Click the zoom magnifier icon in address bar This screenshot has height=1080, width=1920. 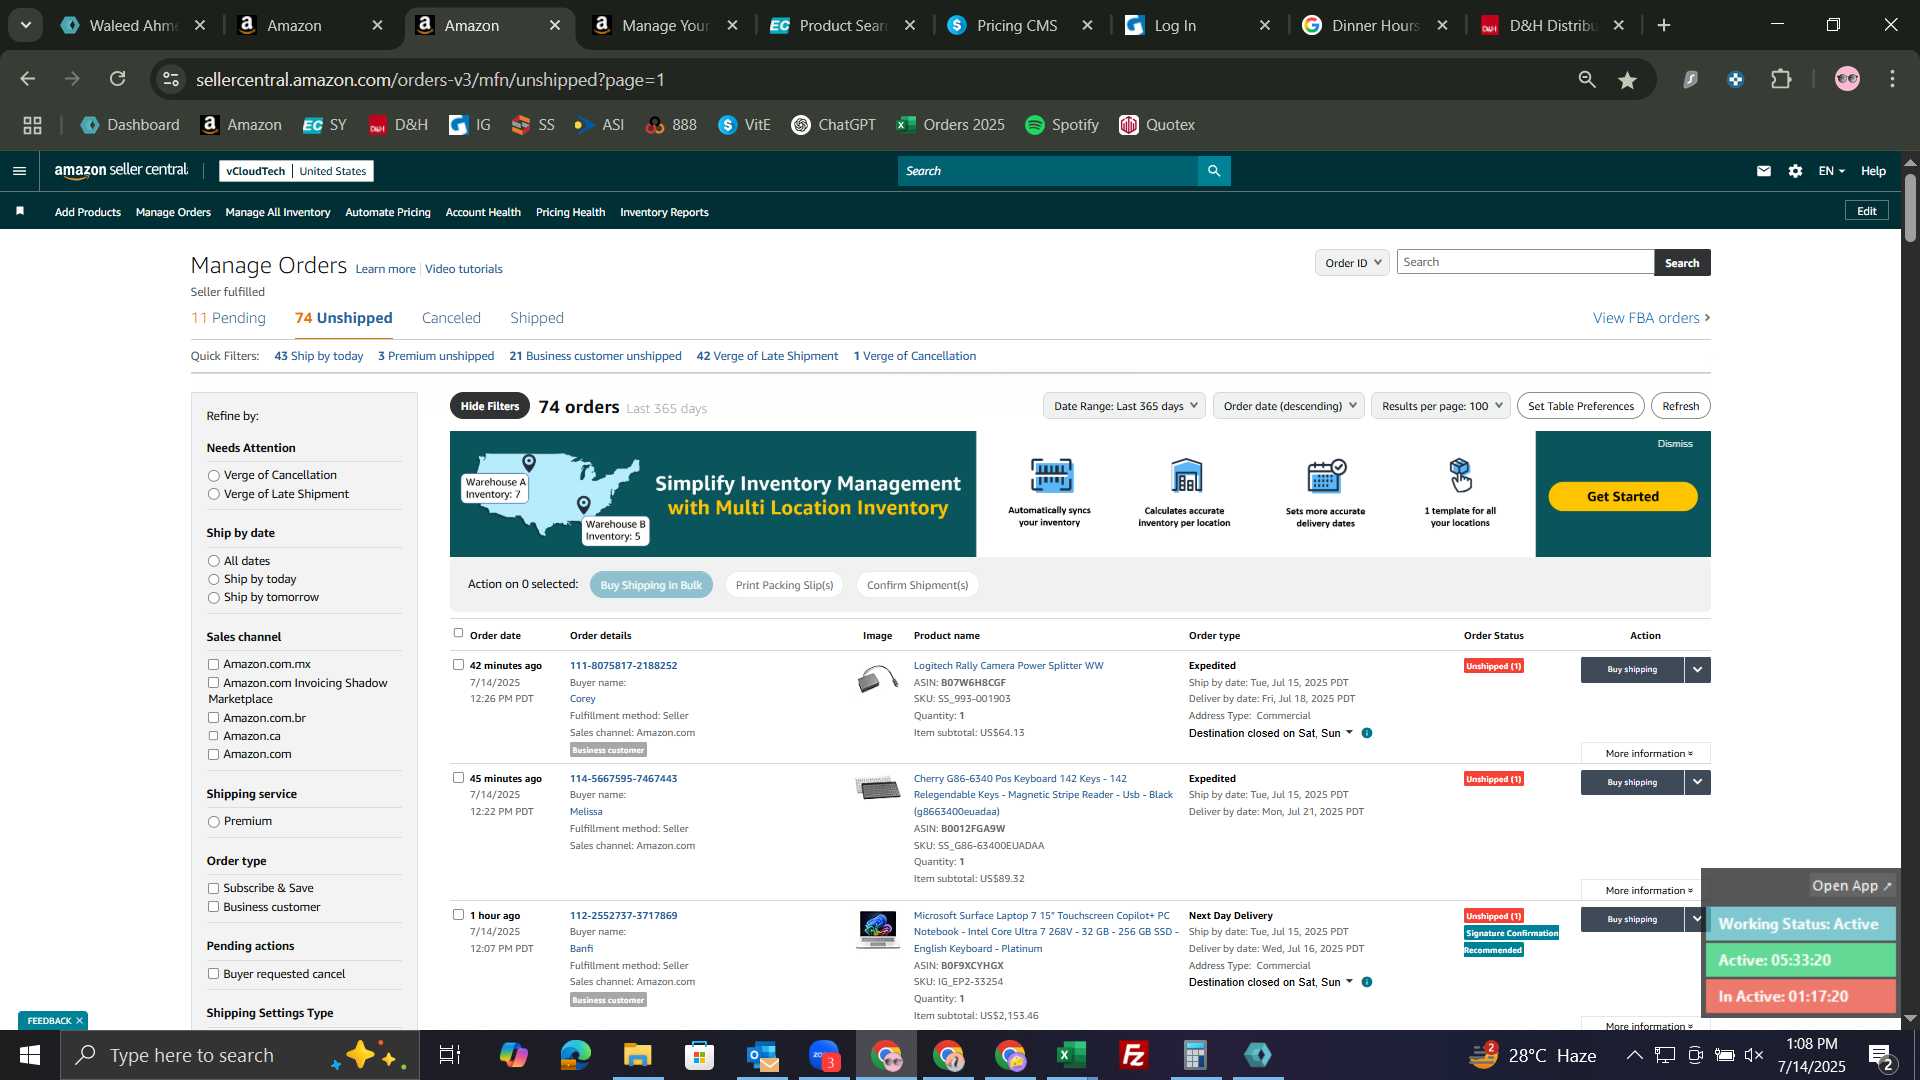[1587, 79]
